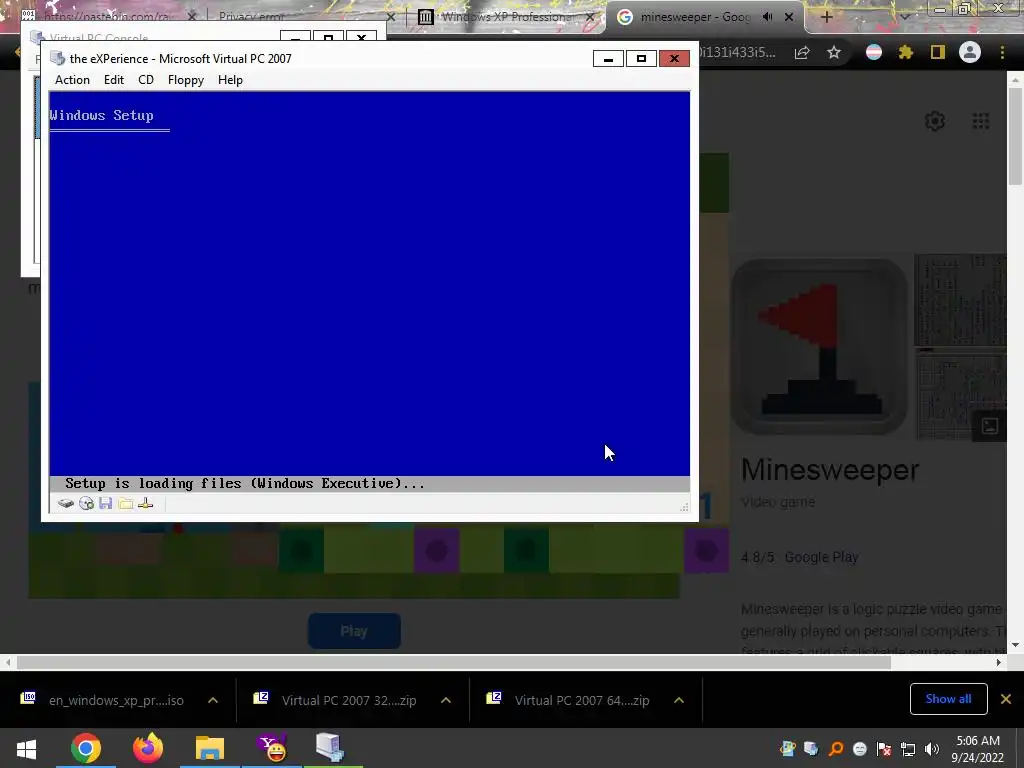Open a new Chrome tab

click(826, 17)
